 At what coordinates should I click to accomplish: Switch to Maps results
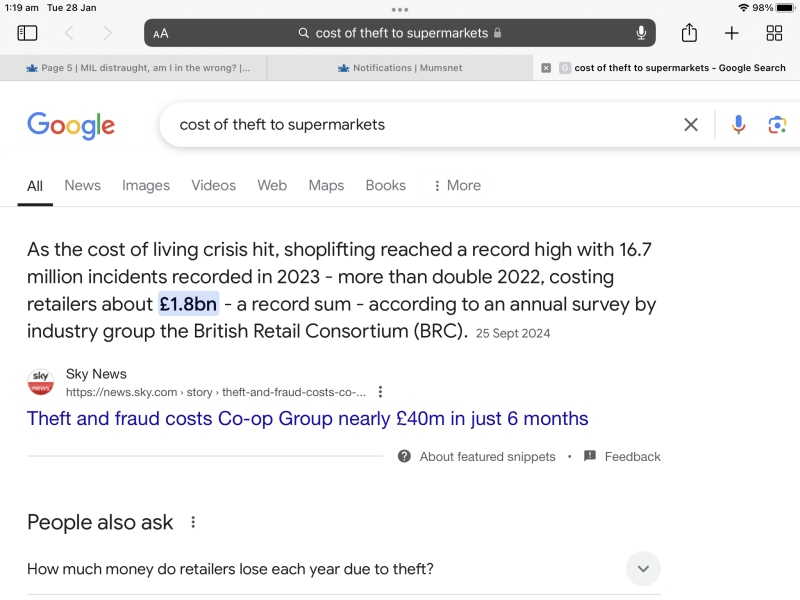(x=327, y=185)
